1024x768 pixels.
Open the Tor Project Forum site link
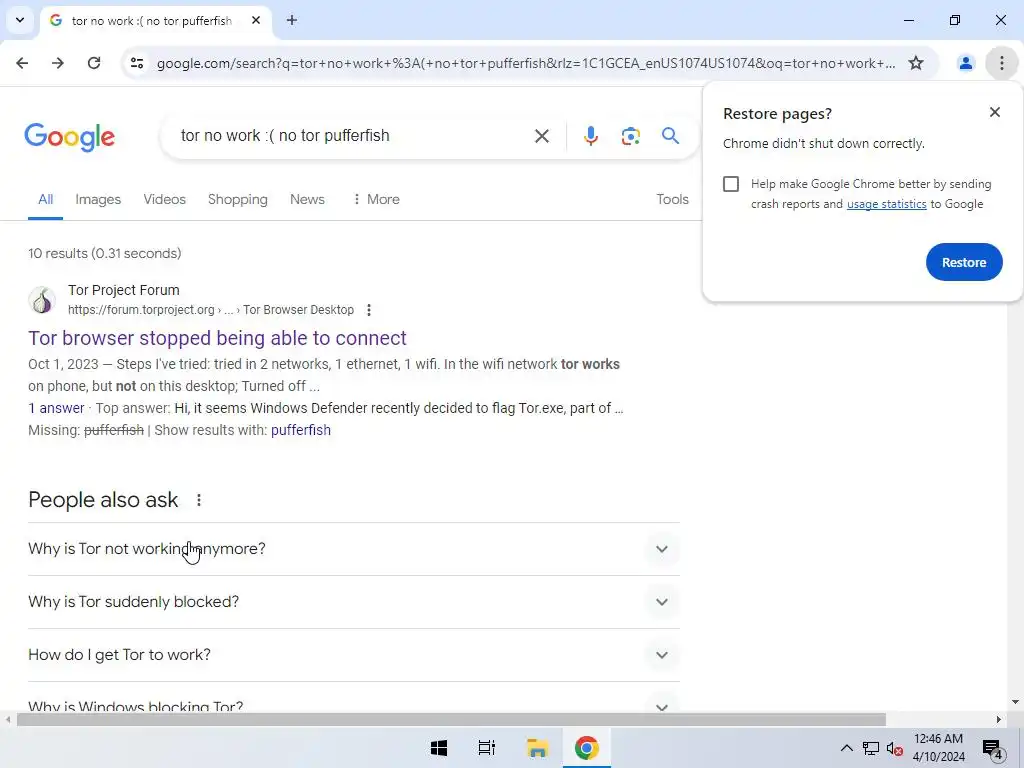coord(123,290)
